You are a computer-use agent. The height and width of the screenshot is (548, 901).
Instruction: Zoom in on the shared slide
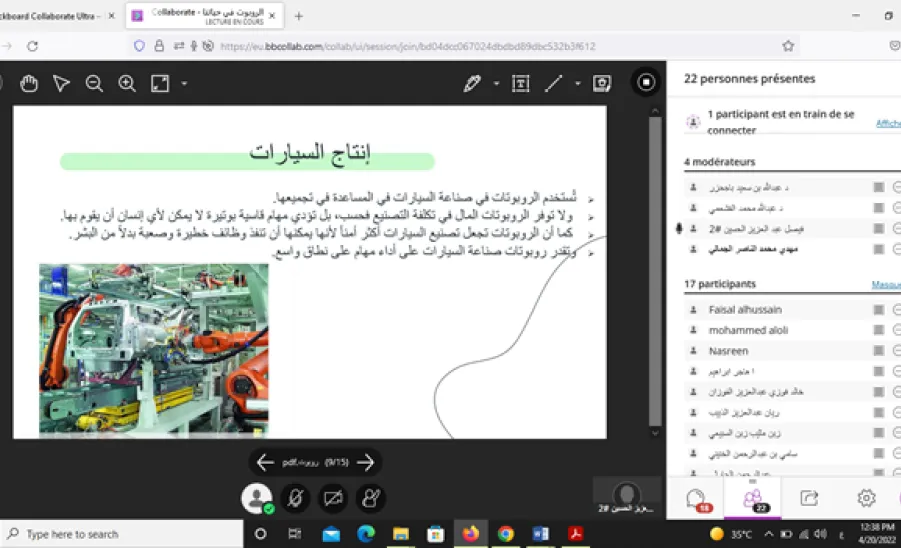tap(127, 84)
